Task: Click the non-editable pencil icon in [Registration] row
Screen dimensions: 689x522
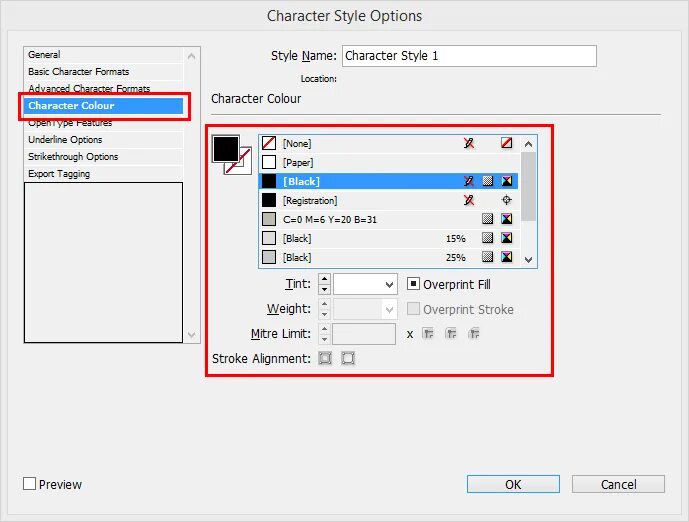Action: click(469, 200)
